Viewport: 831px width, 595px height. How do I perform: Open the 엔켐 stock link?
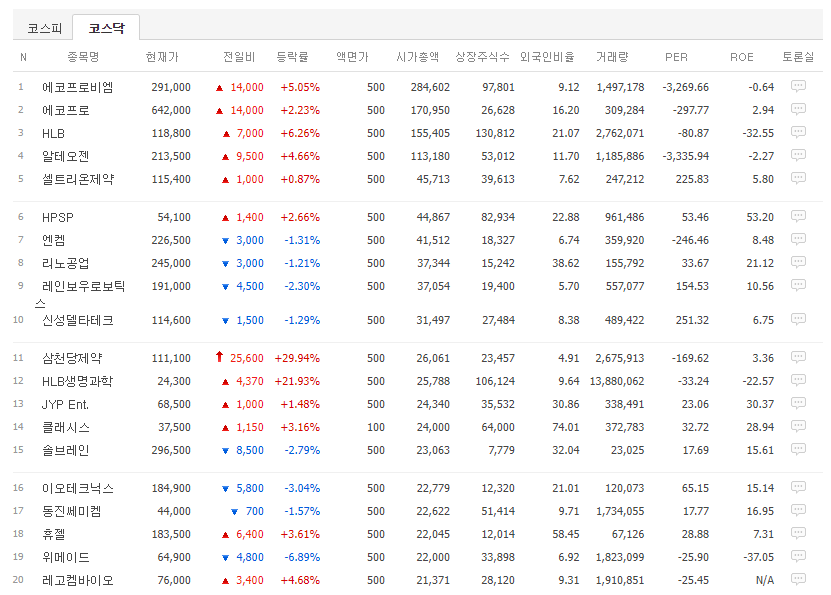click(x=54, y=240)
